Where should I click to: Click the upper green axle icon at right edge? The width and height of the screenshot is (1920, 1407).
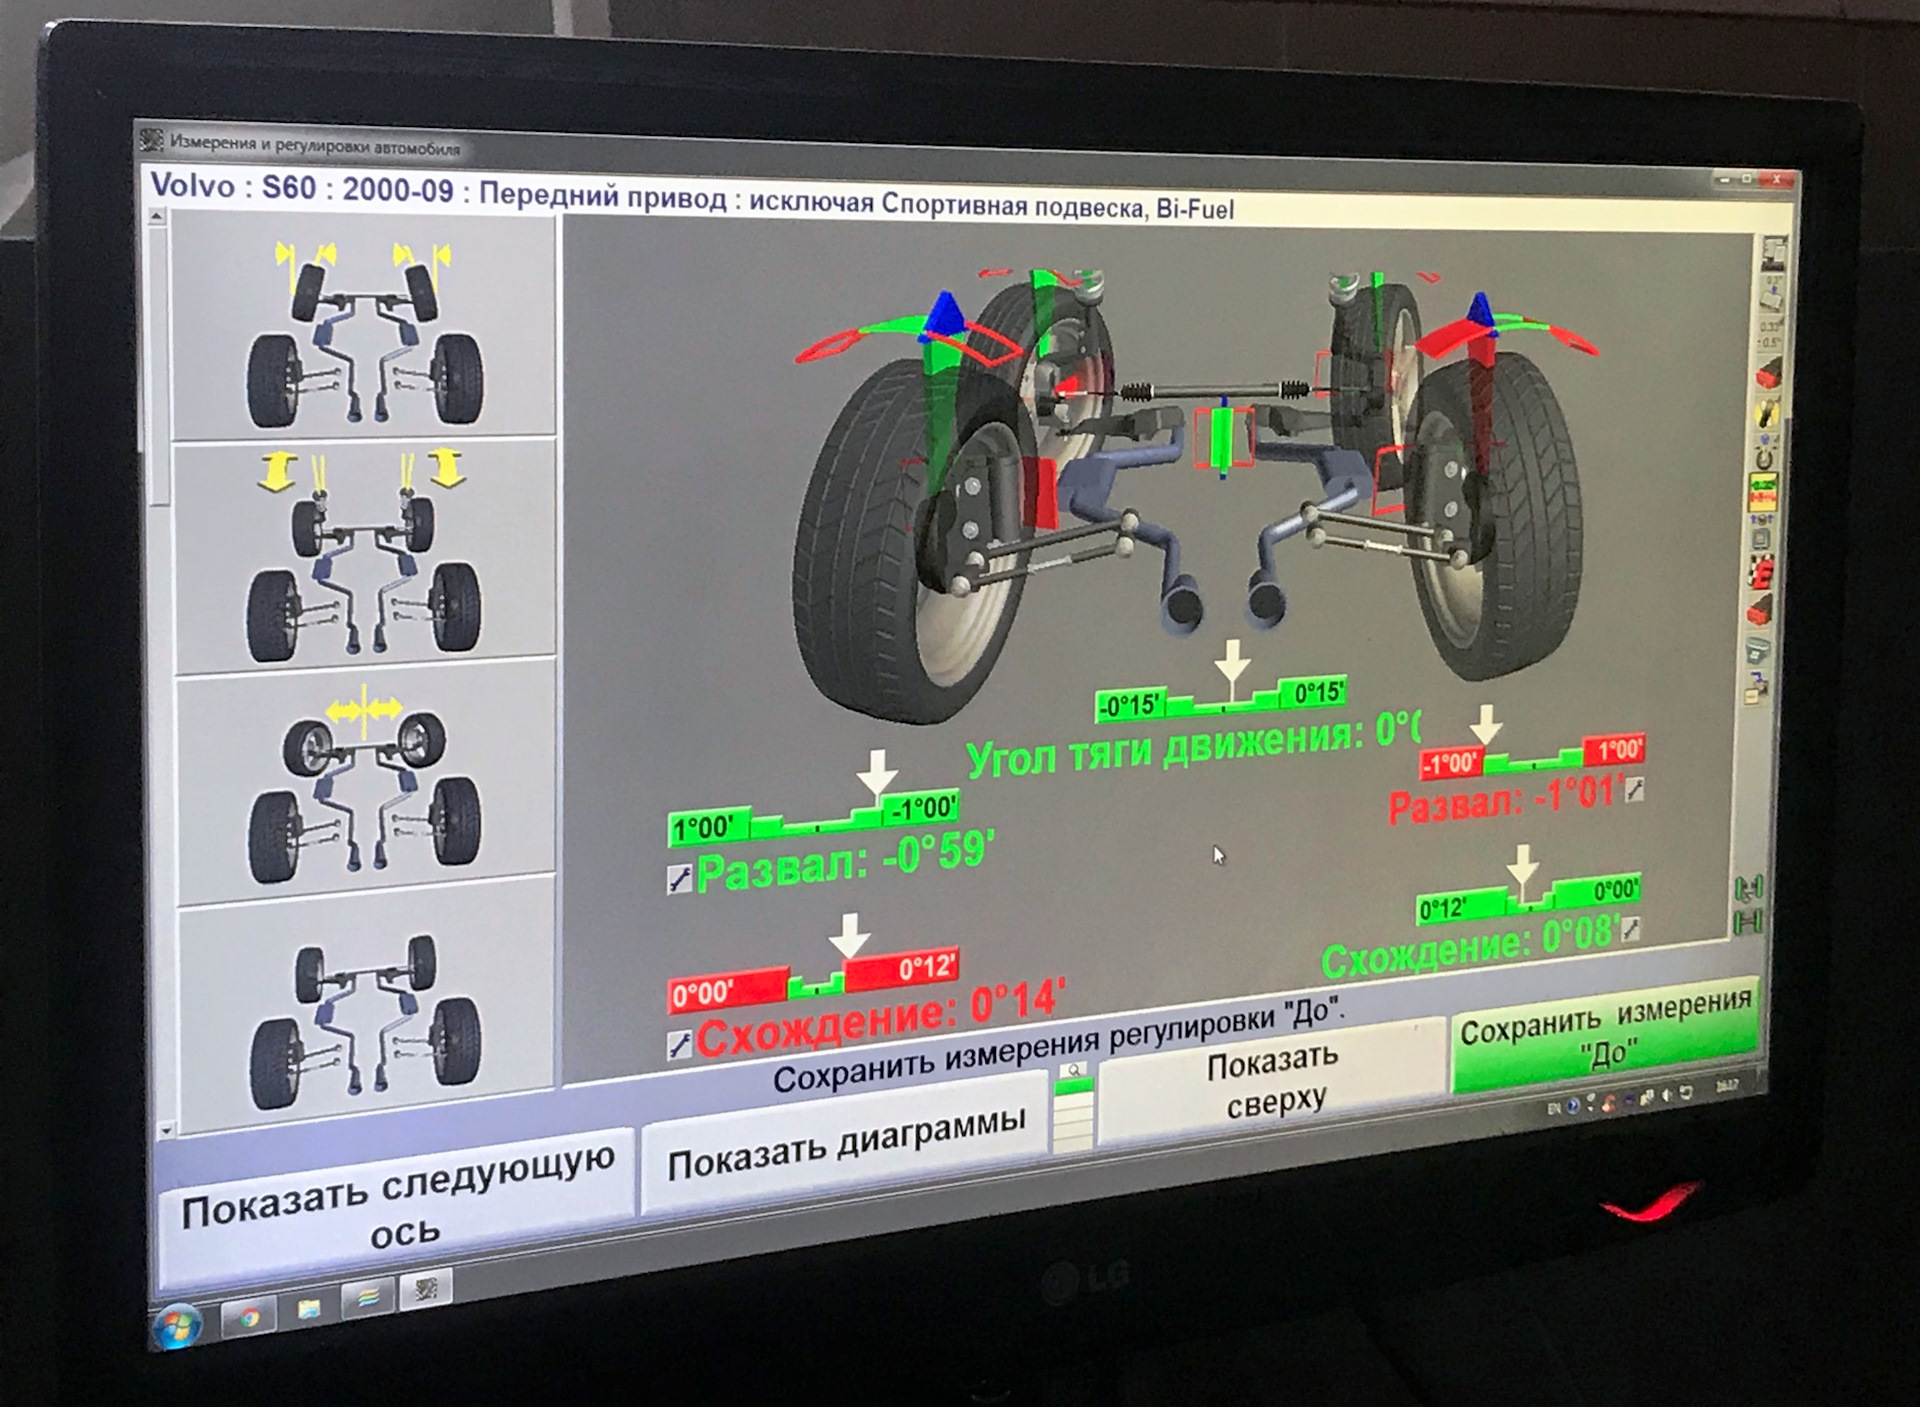coord(1748,888)
